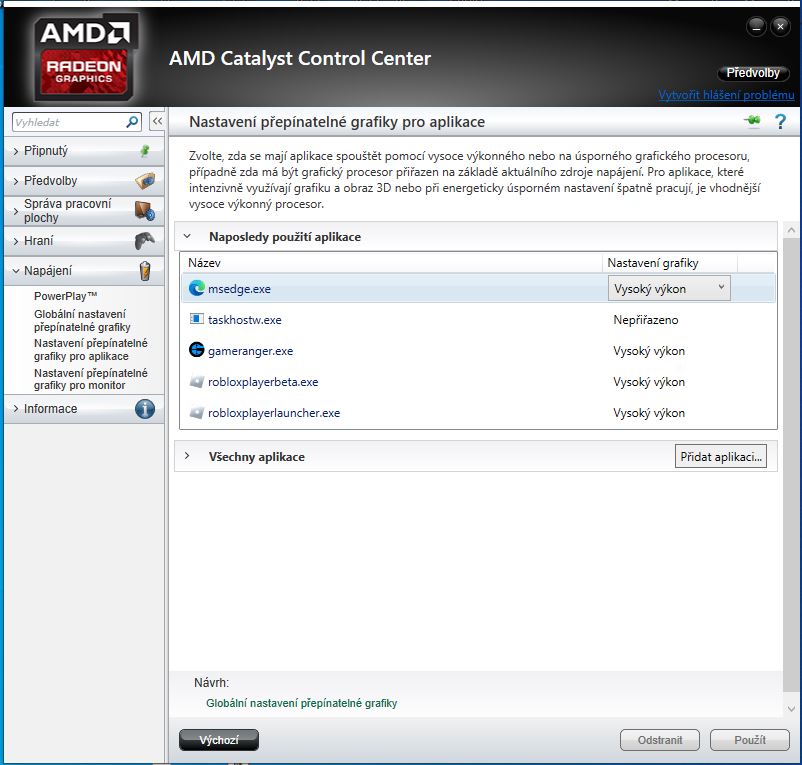Collapse sidebar with double-arrow button
Viewport: 802px width, 765px height.
pos(157,121)
